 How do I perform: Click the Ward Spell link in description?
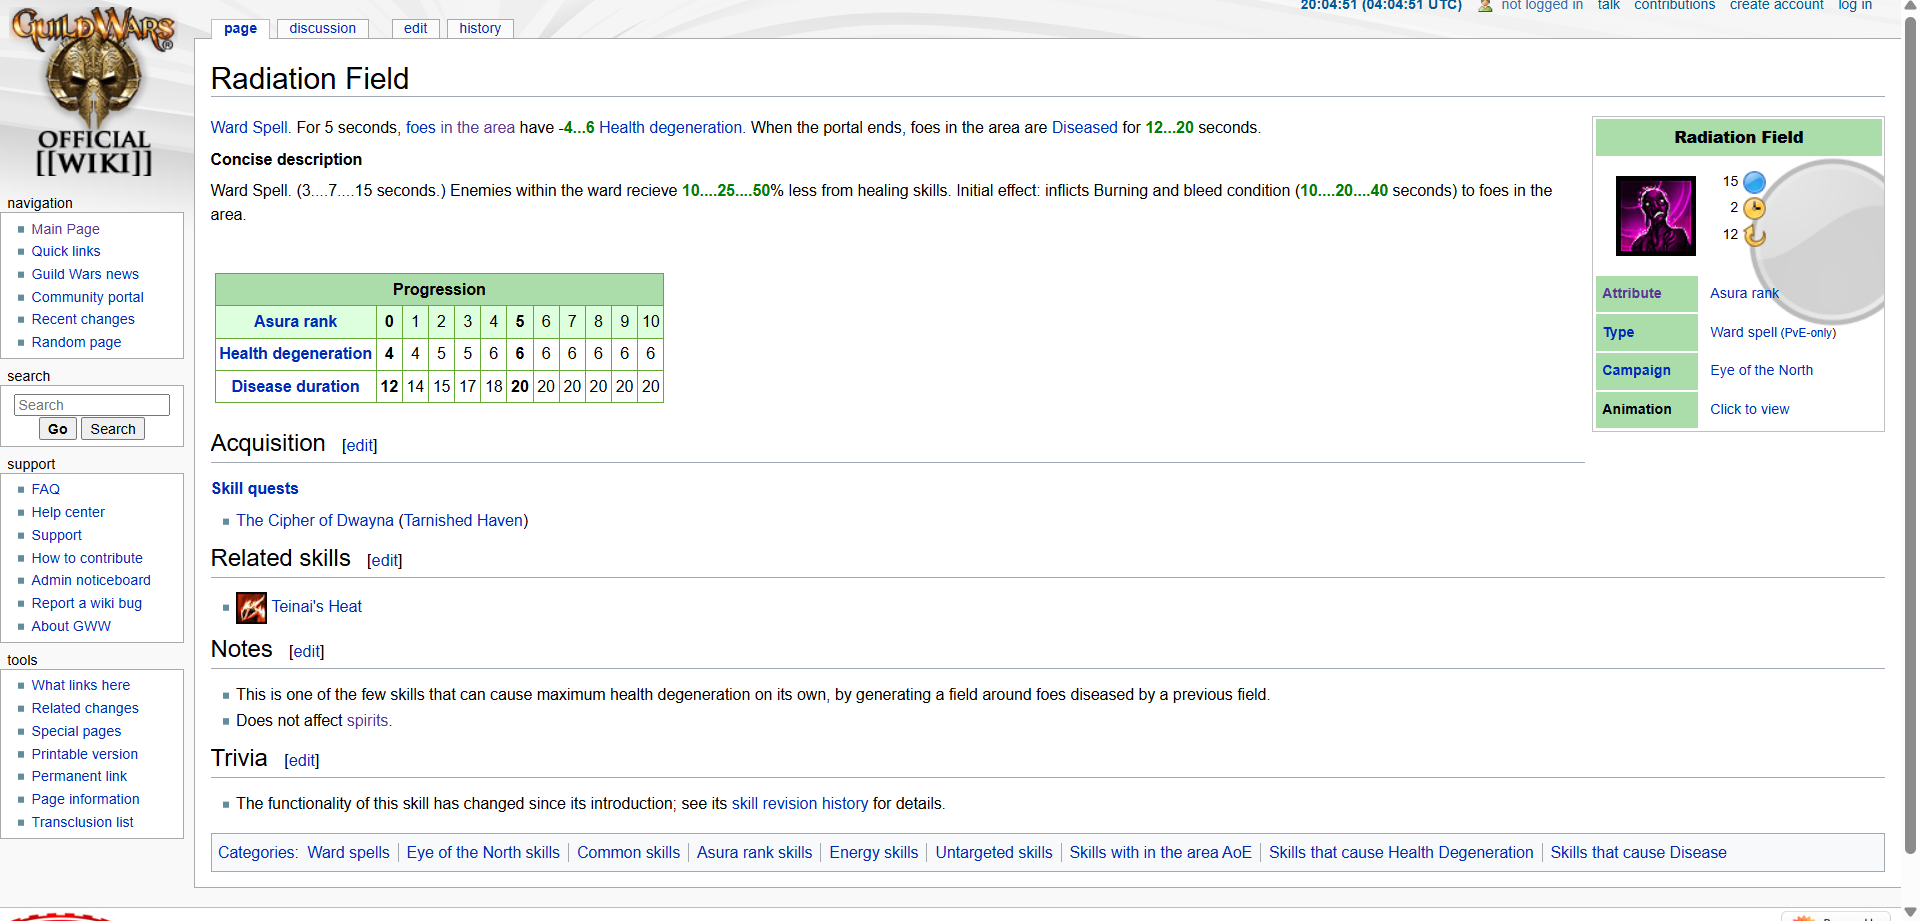coord(249,127)
